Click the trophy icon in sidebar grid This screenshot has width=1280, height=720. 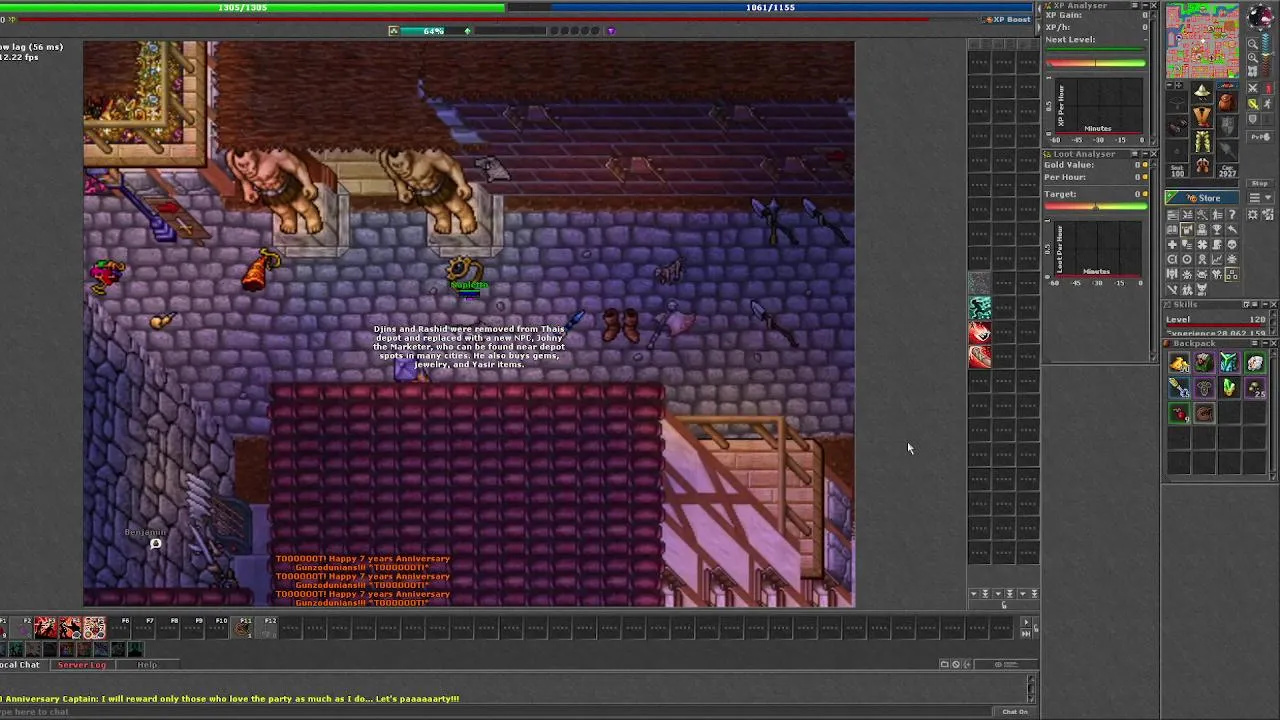[1217, 230]
